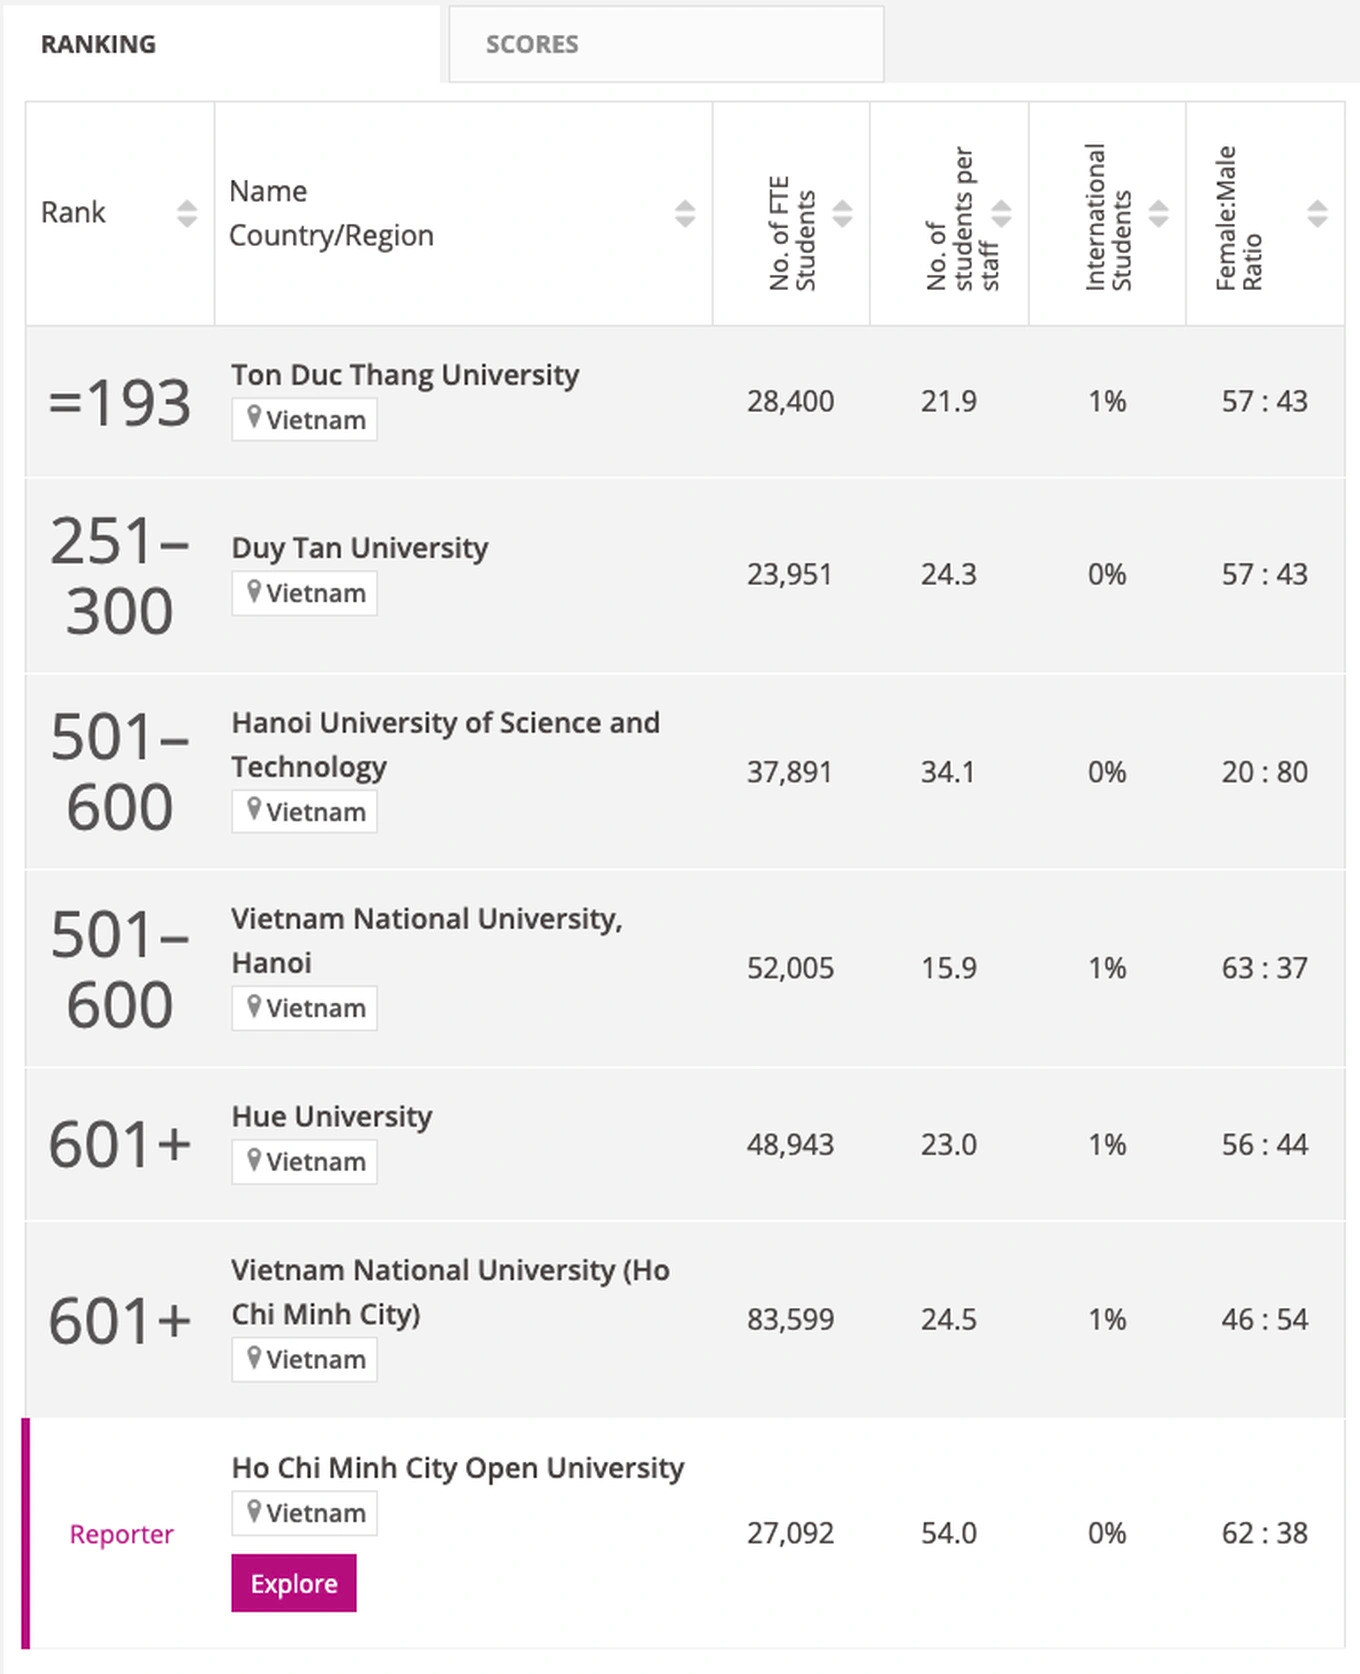This screenshot has width=1360, height=1674.
Task: Click location pin under Hue University
Action: coord(254,1160)
